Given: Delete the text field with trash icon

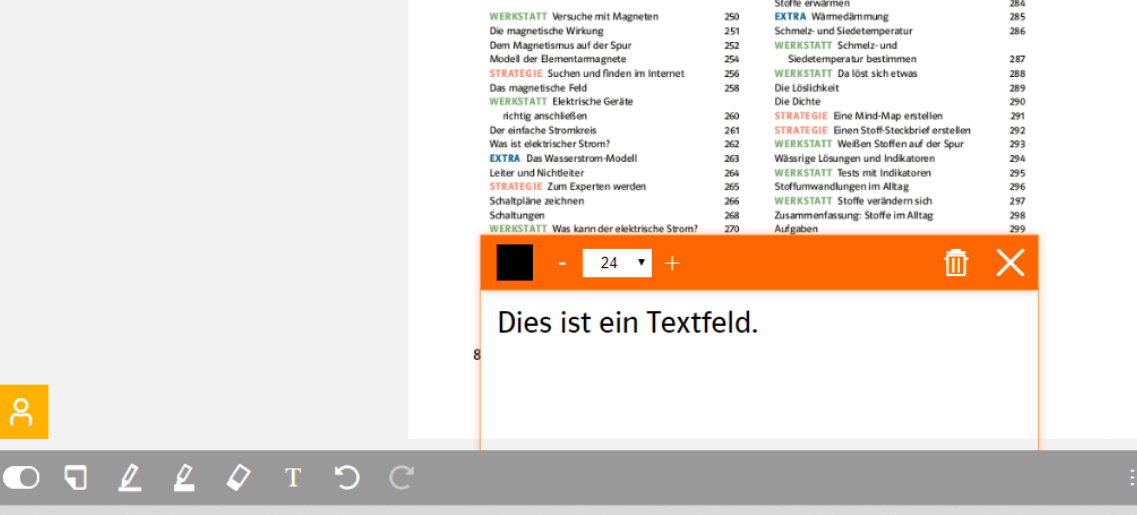Looking at the screenshot, I should 956,263.
